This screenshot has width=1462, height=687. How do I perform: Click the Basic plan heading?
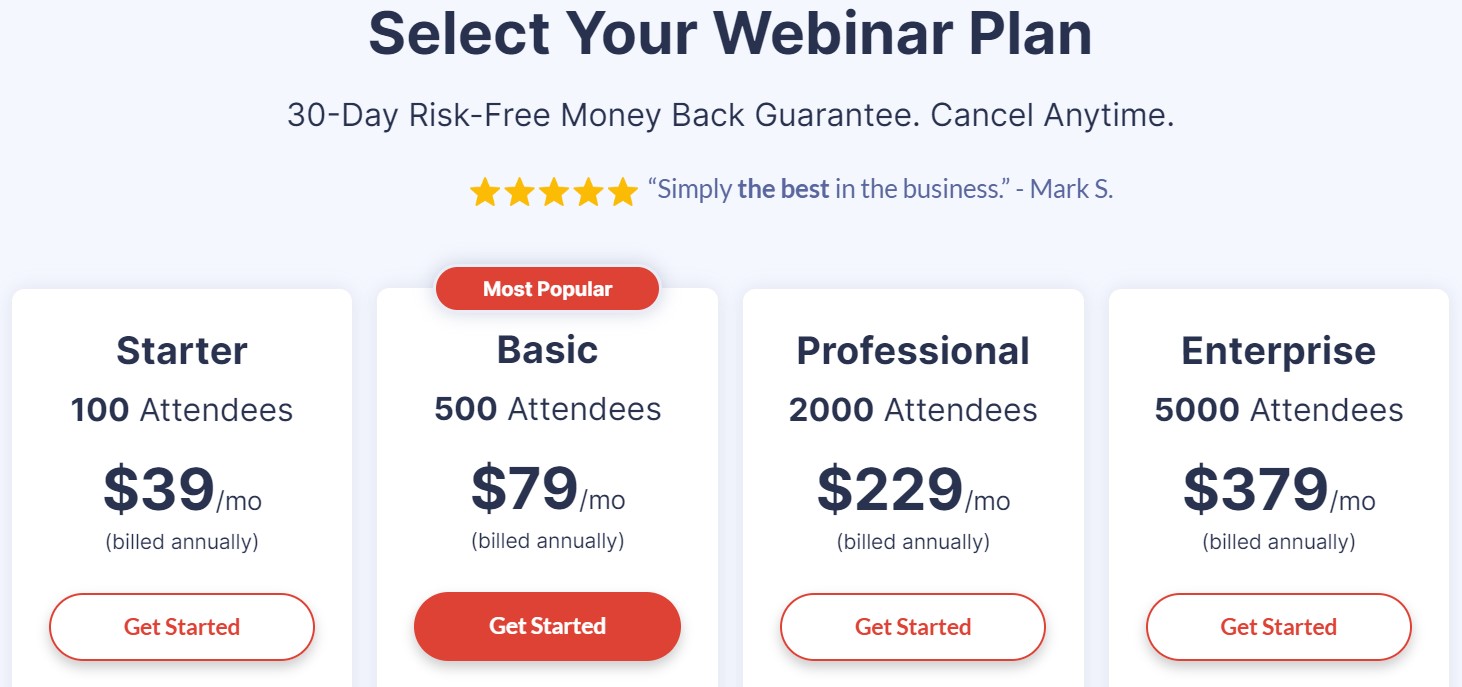pos(547,350)
